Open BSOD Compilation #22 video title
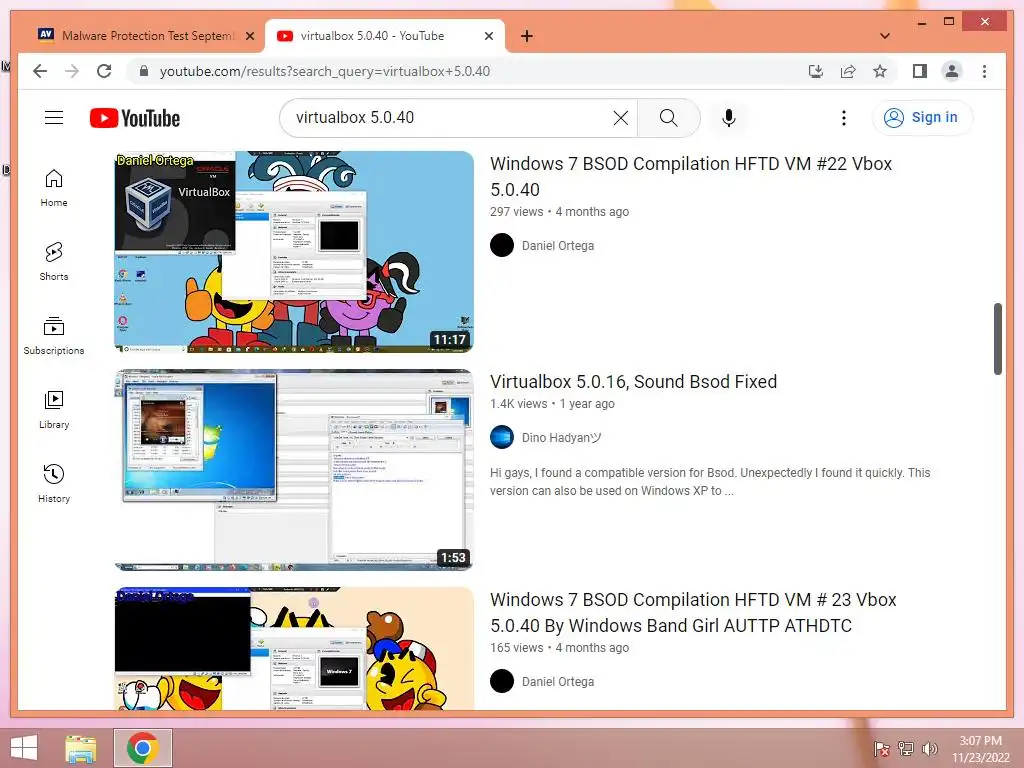The height and width of the screenshot is (768, 1024). [x=691, y=176]
